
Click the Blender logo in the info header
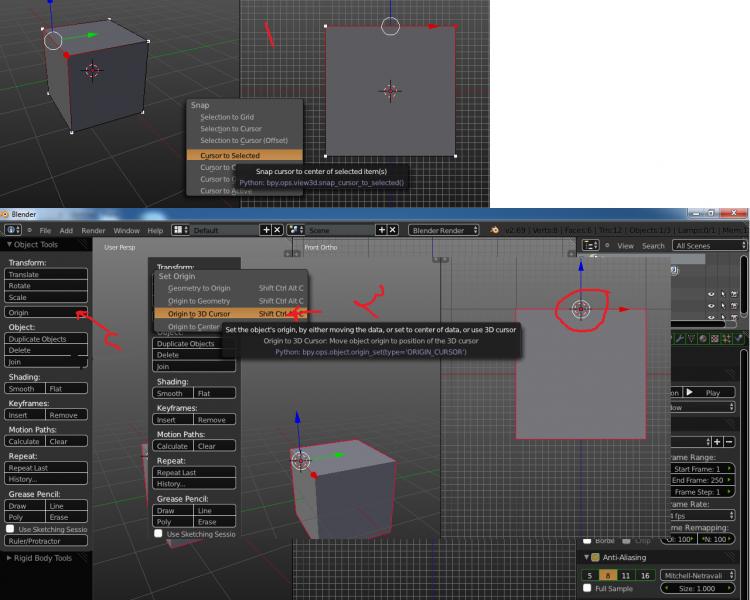tap(495, 230)
